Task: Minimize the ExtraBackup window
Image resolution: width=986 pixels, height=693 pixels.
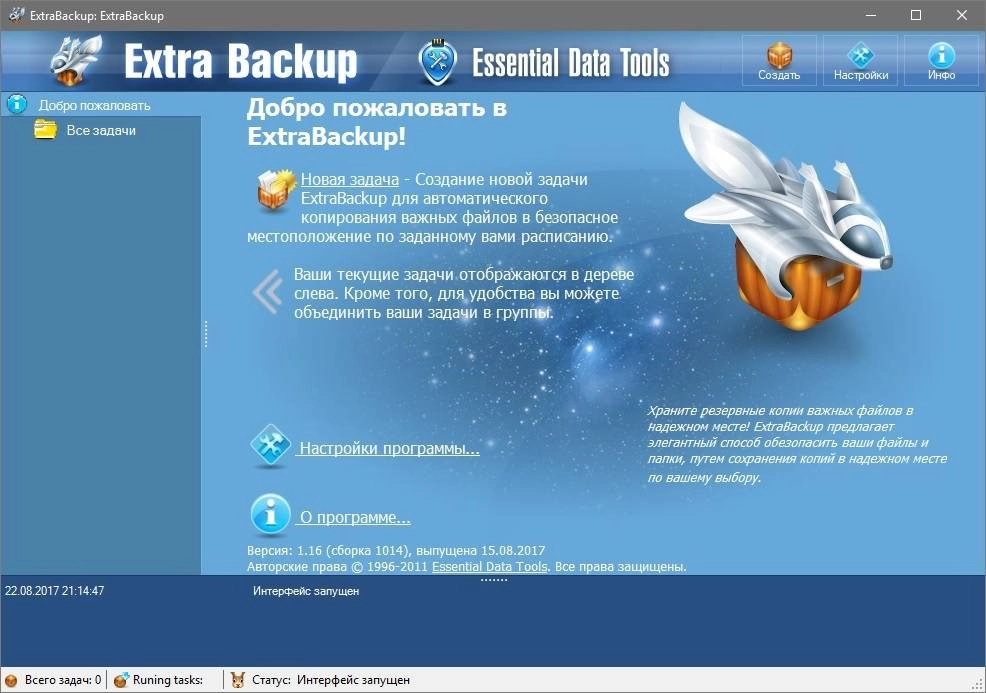Action: [871, 15]
